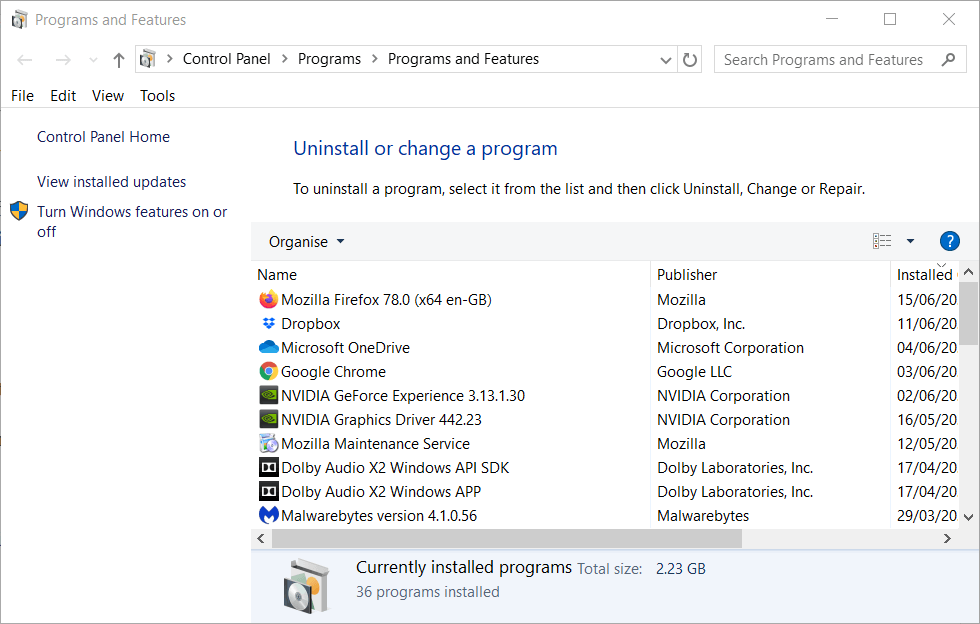Image resolution: width=980 pixels, height=624 pixels.
Task: Expand the chevron before Control Panel breadcrumb
Action: coord(169,59)
